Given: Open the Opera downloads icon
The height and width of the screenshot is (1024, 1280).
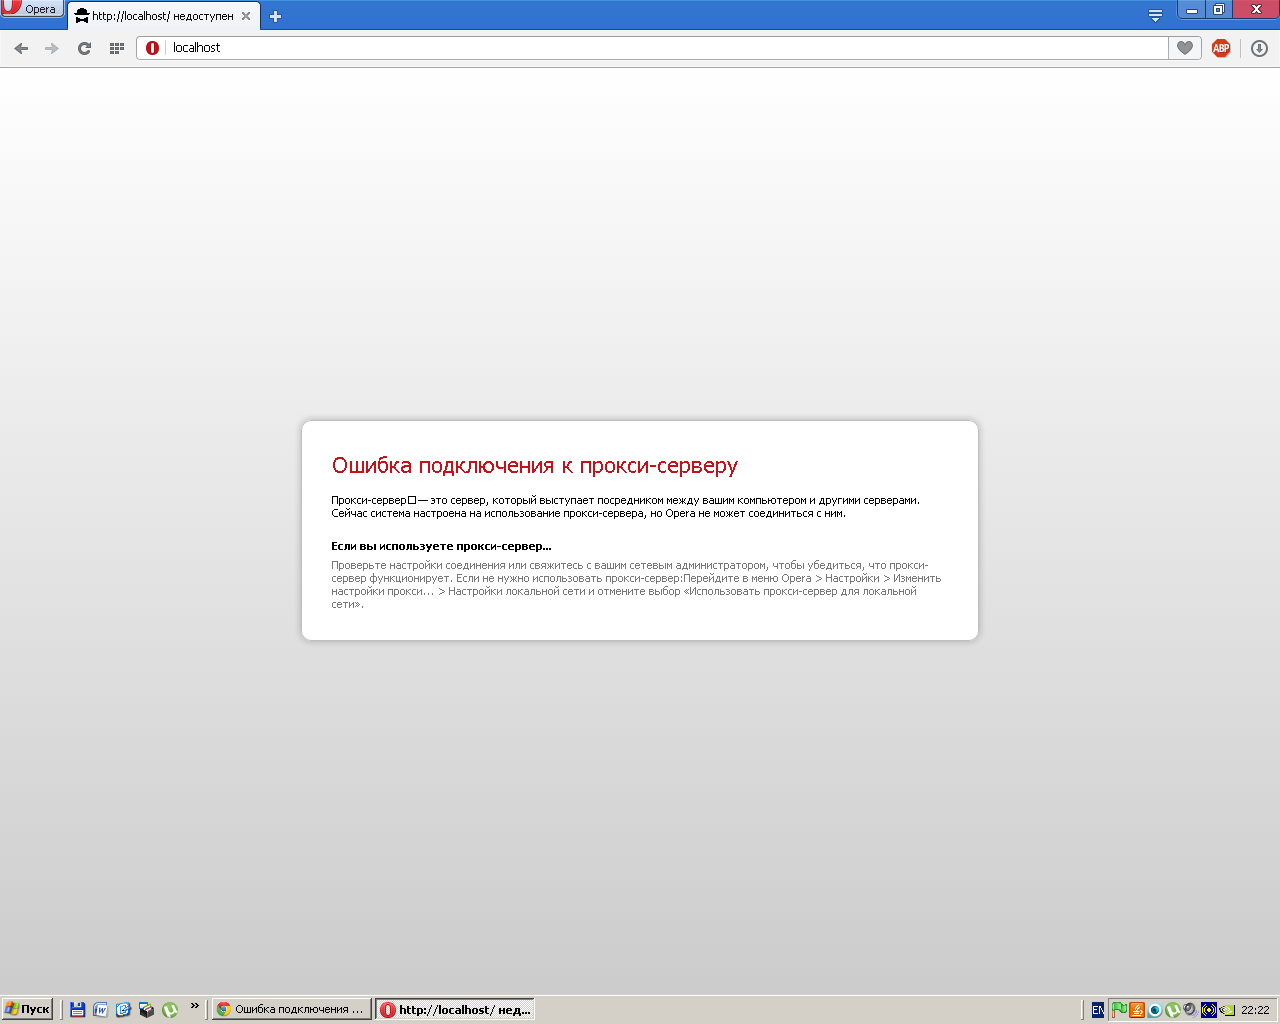Looking at the screenshot, I should click(x=1259, y=48).
